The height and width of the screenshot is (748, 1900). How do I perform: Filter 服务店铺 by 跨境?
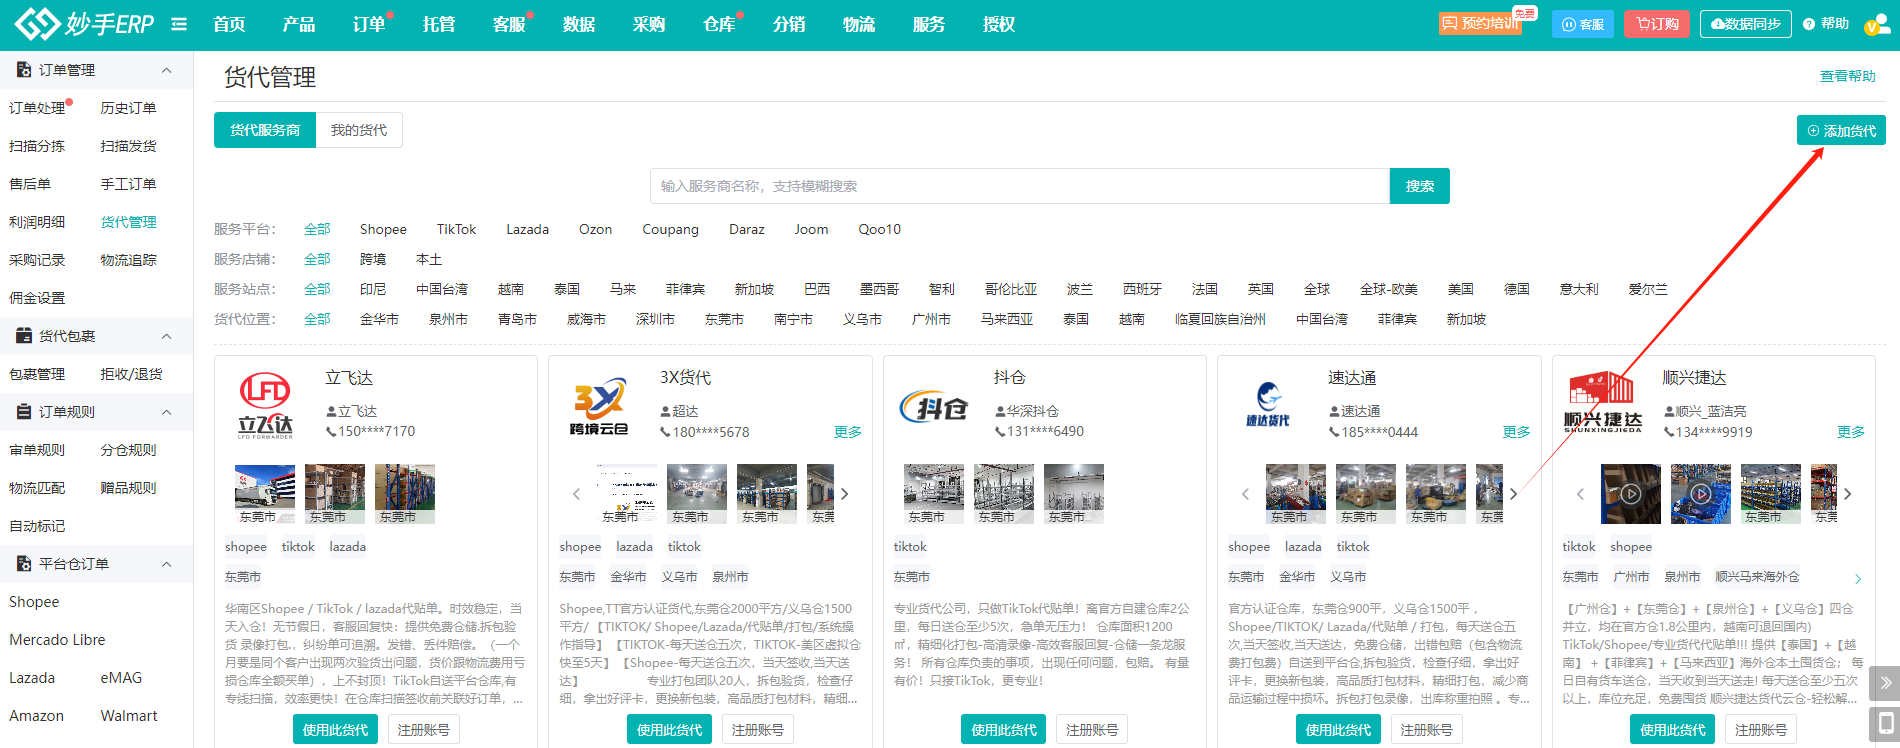(x=373, y=259)
